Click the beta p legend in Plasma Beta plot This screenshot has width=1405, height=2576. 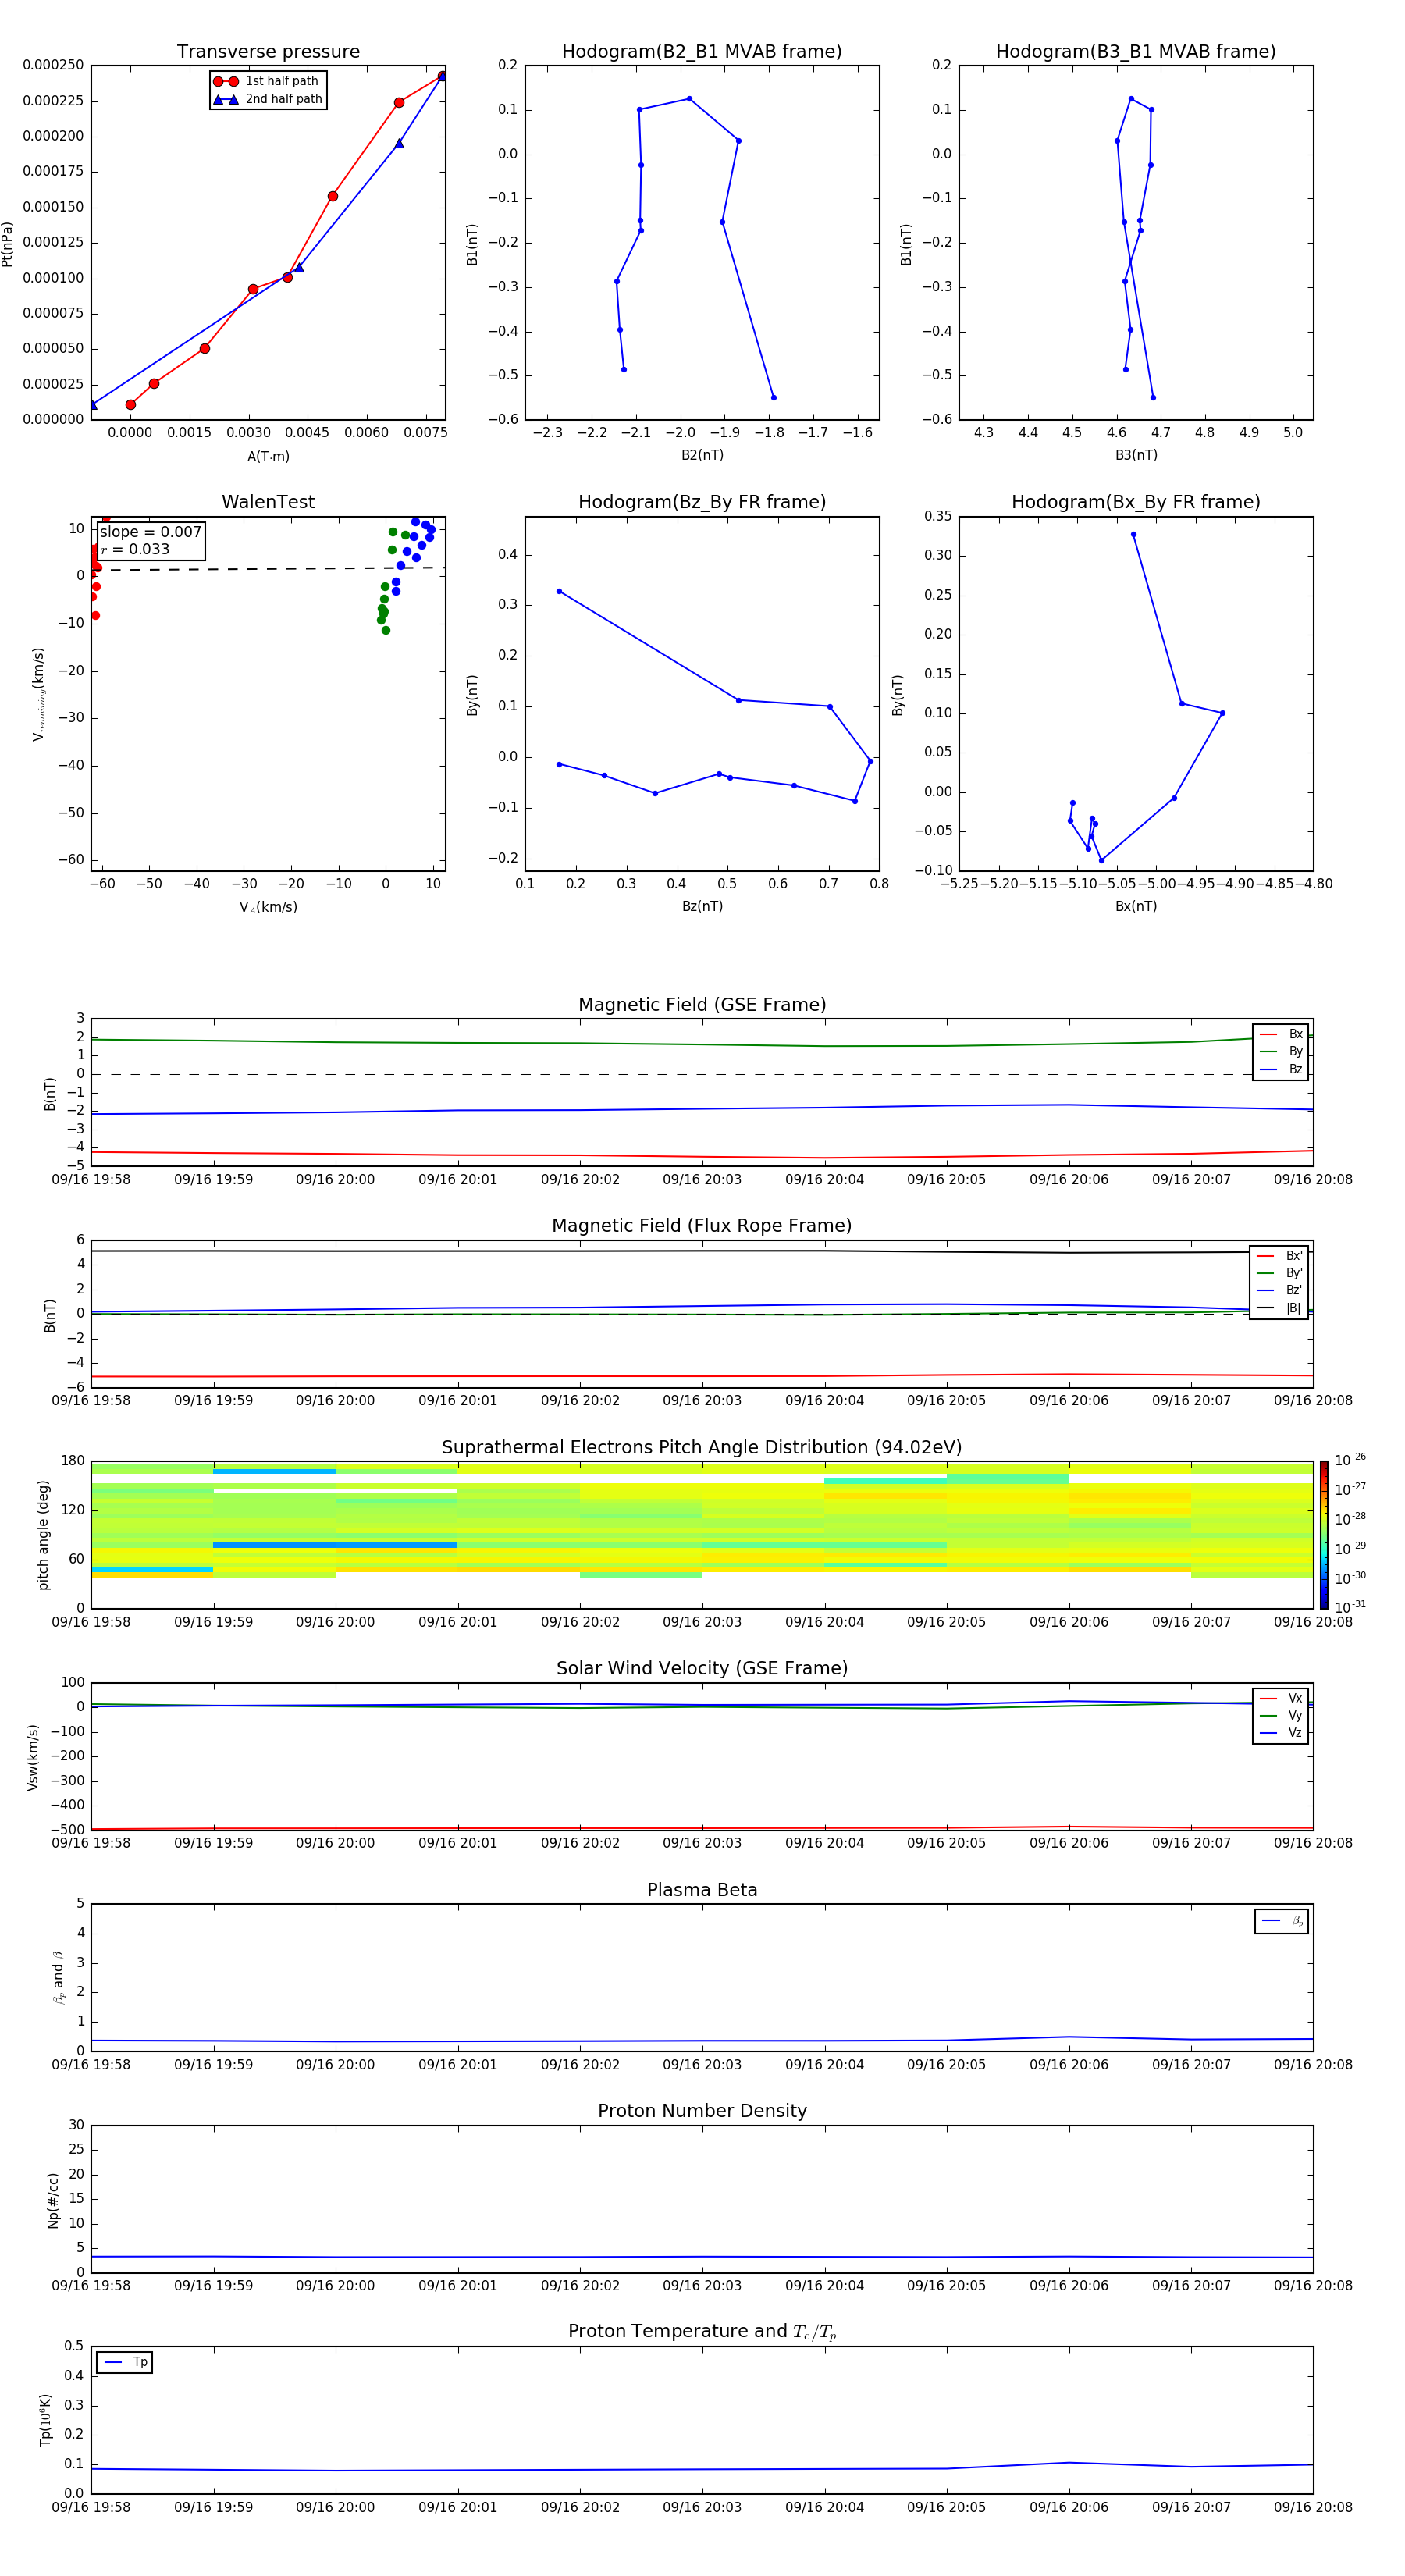click(x=1282, y=1921)
